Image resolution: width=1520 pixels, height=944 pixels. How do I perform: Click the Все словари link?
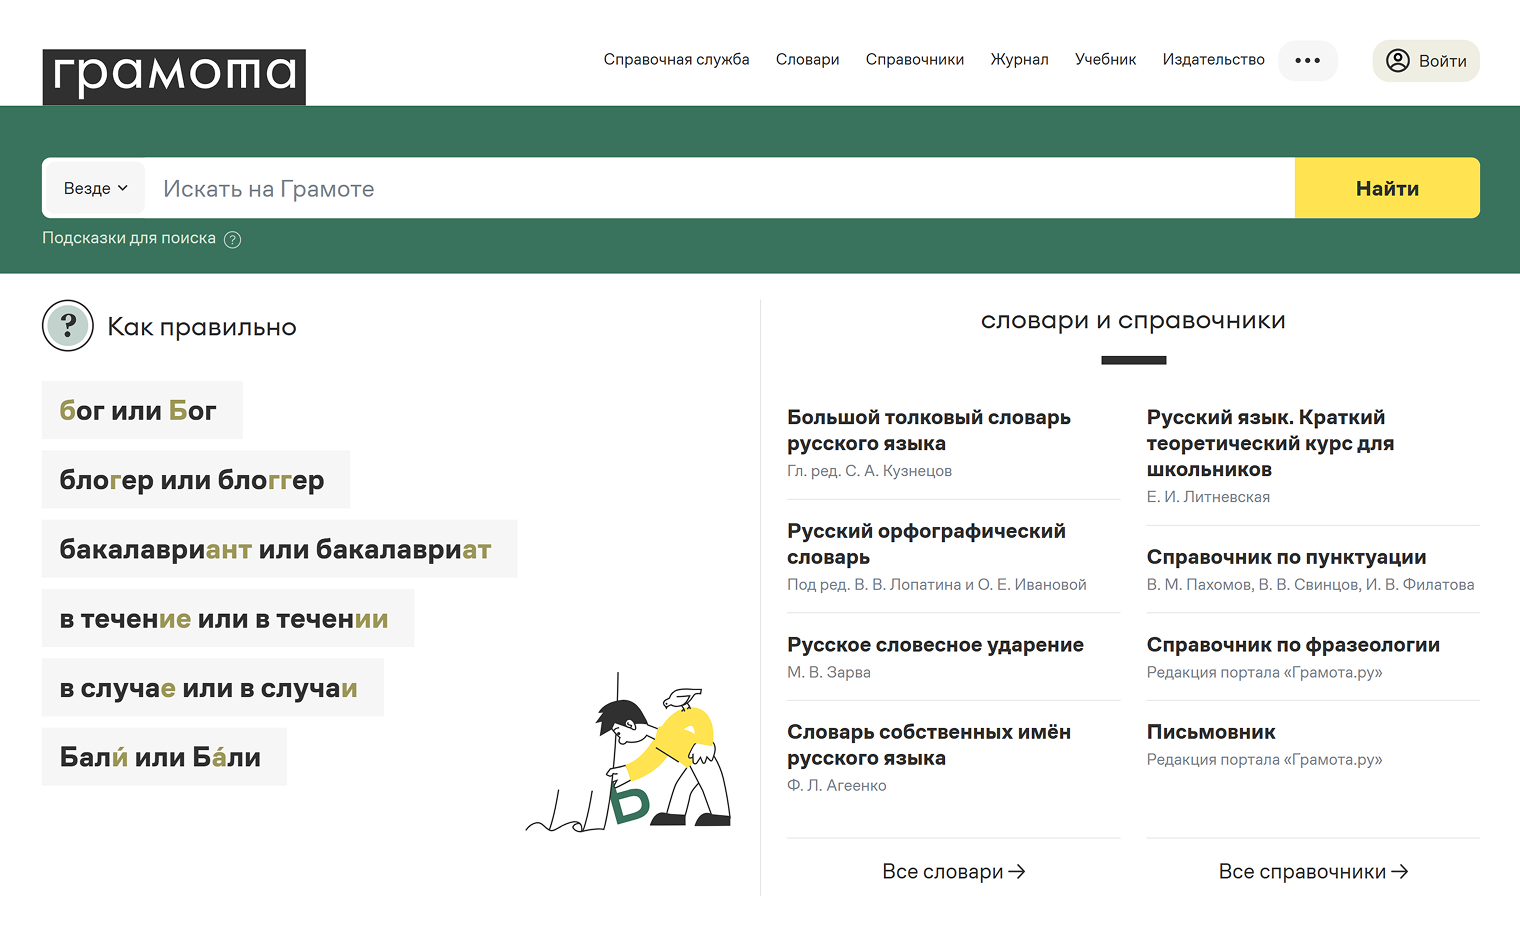click(x=953, y=871)
